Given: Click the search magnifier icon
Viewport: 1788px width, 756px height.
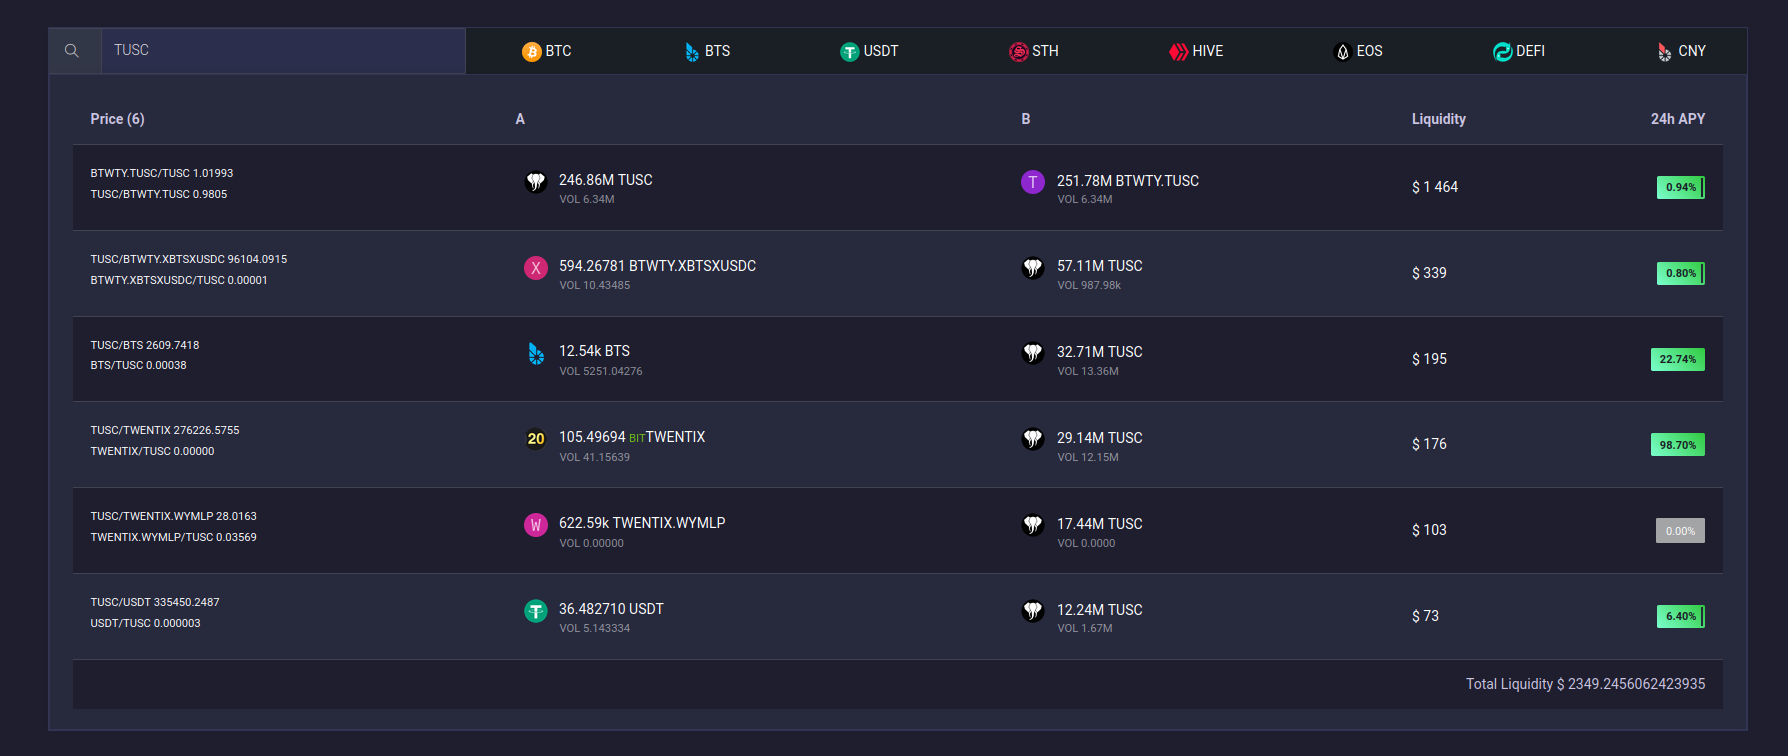Looking at the screenshot, I should pyautogui.click(x=72, y=51).
